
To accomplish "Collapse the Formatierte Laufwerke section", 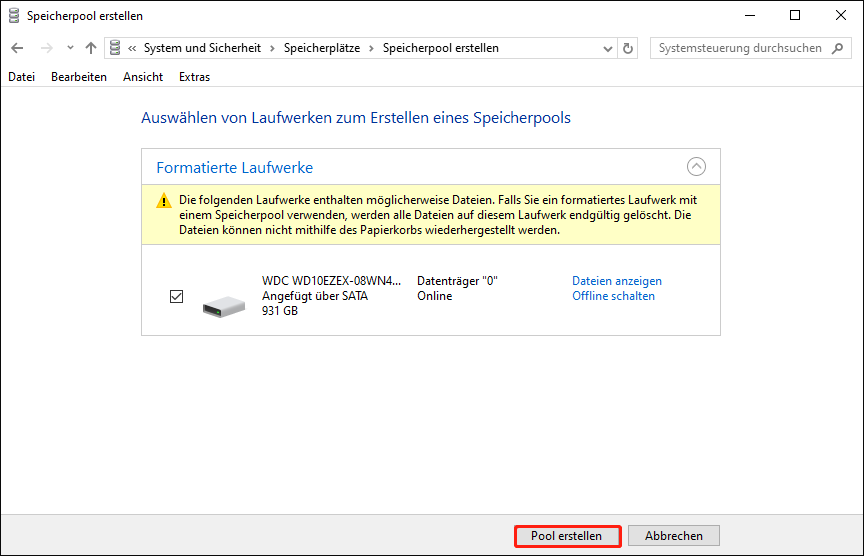I will click(697, 167).
